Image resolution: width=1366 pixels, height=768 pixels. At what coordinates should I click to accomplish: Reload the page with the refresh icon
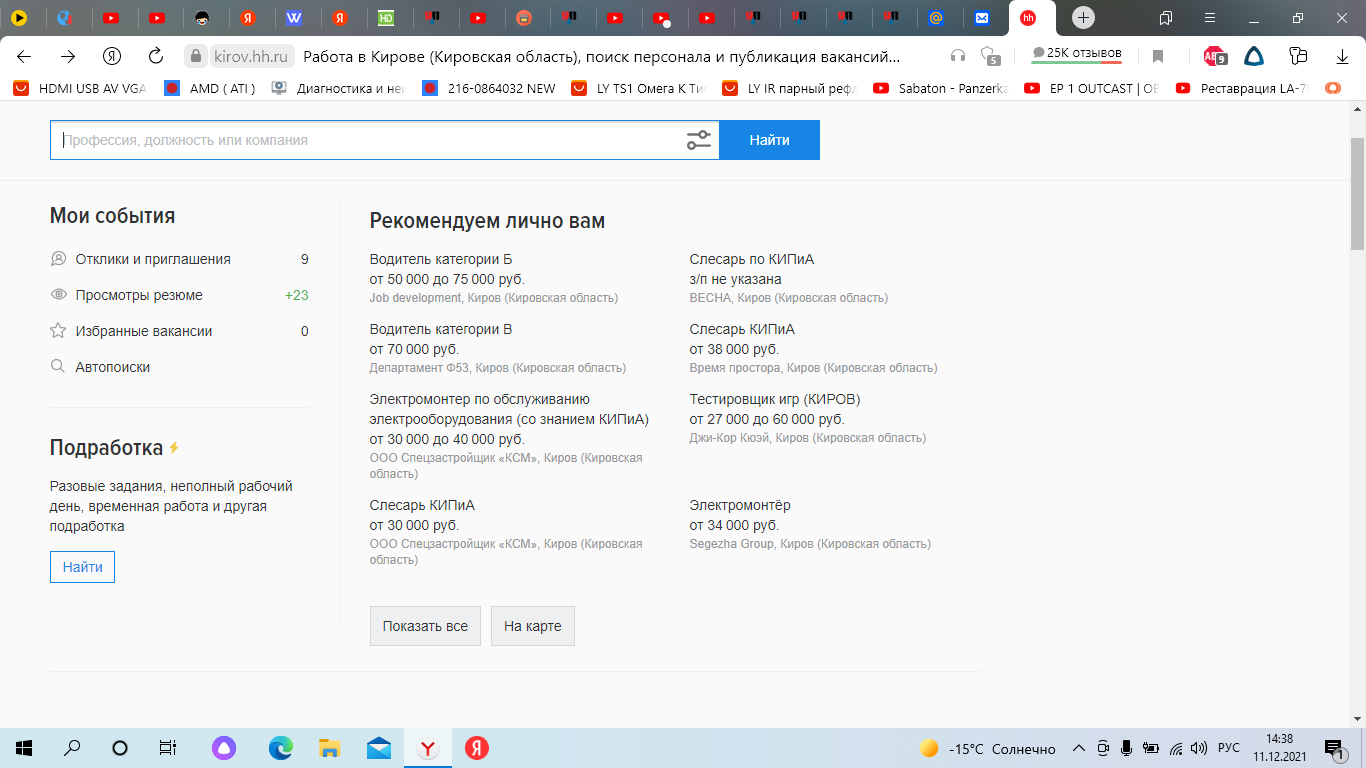[155, 56]
